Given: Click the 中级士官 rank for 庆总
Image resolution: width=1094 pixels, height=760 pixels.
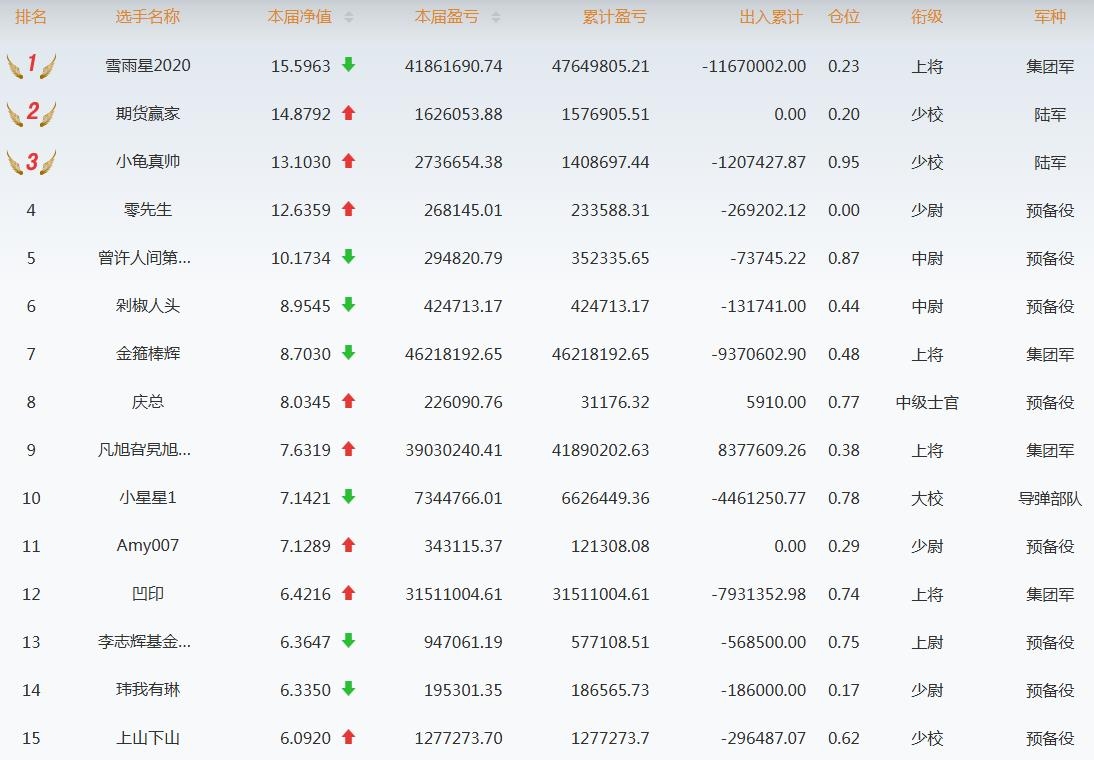Looking at the screenshot, I should pos(927,402).
